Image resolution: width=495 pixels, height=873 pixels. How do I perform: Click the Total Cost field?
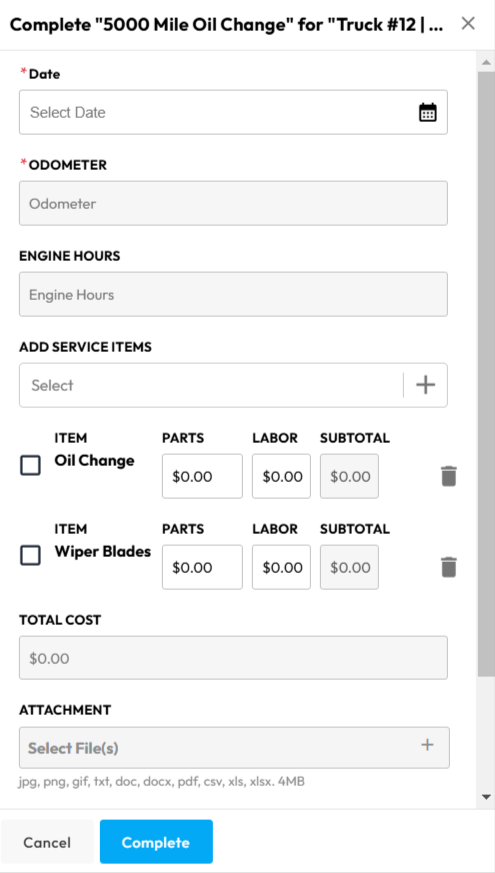[x=233, y=658]
